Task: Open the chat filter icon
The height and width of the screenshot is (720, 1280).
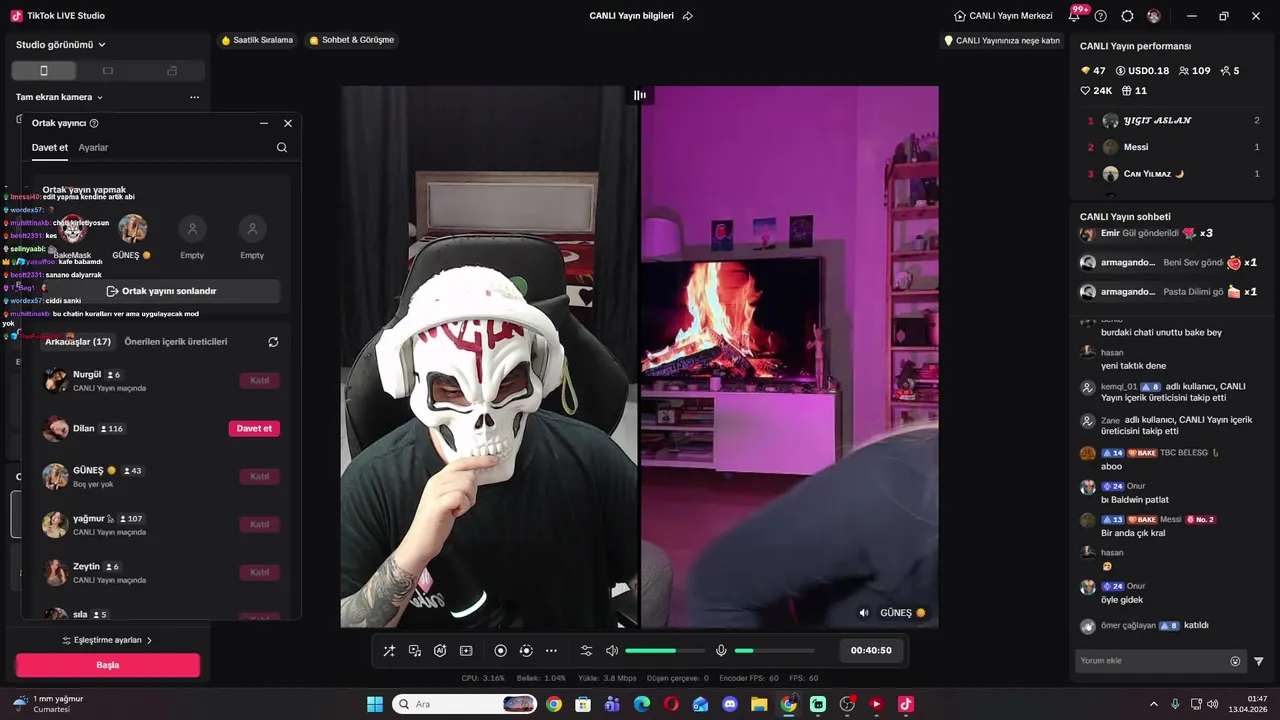Action: pos(1259,661)
